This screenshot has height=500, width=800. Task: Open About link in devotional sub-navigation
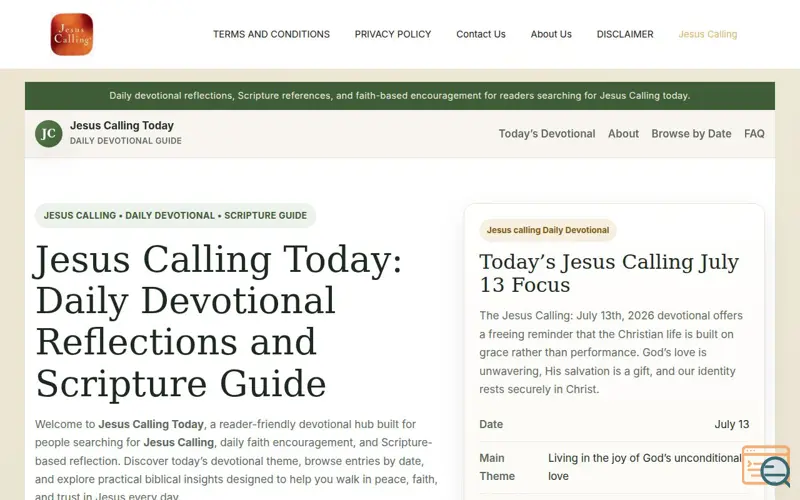(623, 134)
